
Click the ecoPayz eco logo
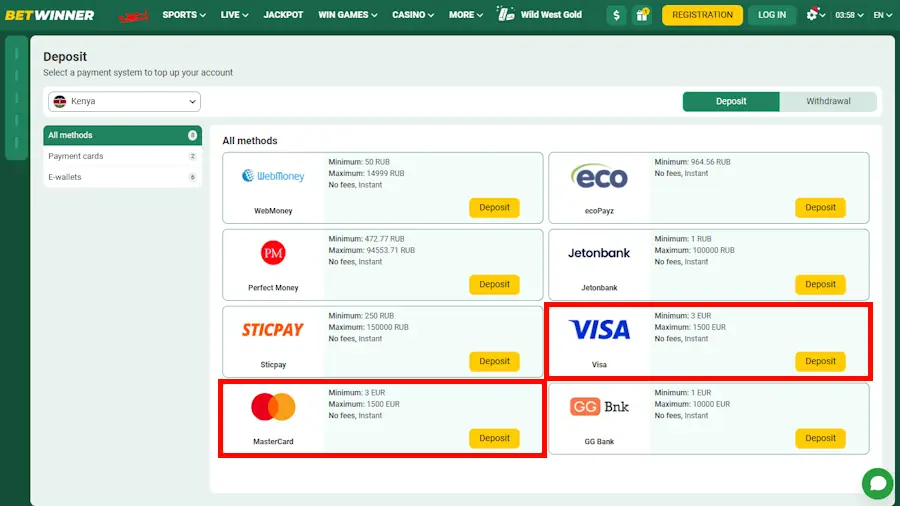coord(599,176)
